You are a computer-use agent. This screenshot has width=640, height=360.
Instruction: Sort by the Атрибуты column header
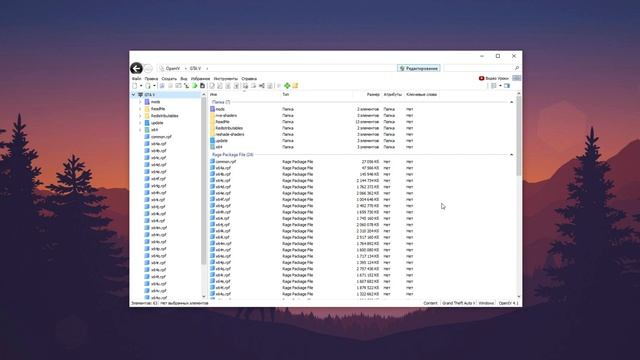393,95
